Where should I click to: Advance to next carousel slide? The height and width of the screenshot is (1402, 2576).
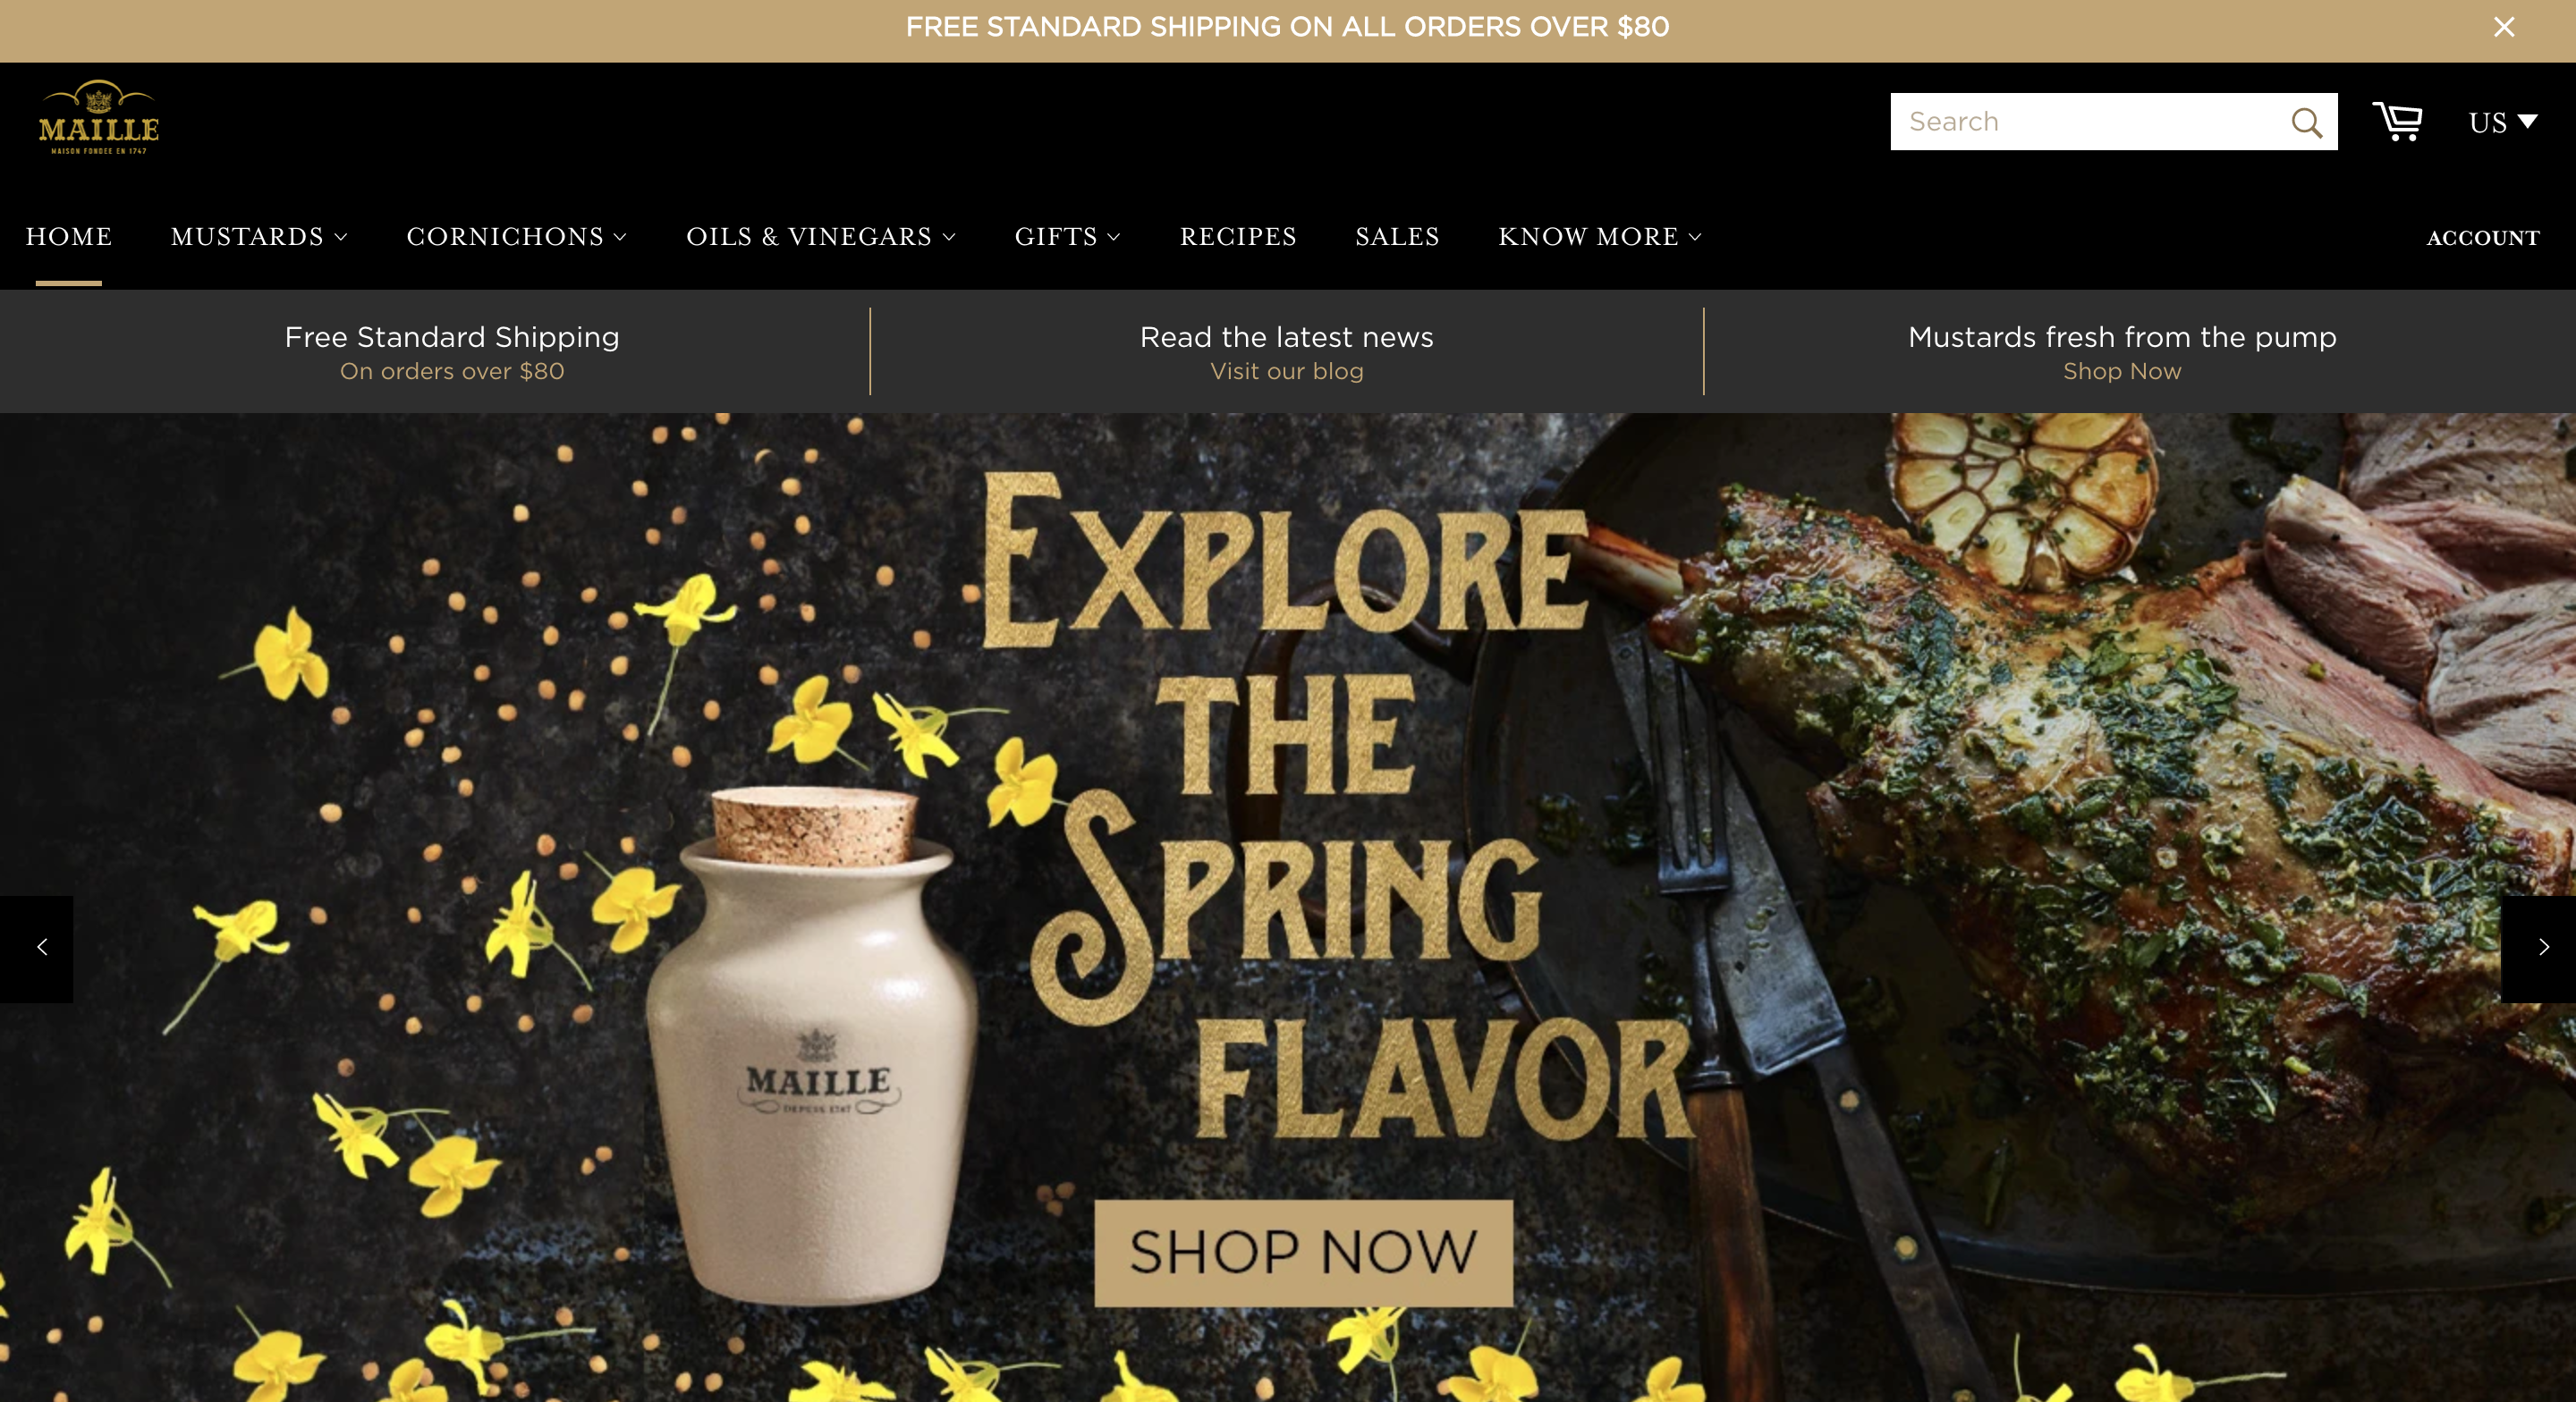point(2539,948)
